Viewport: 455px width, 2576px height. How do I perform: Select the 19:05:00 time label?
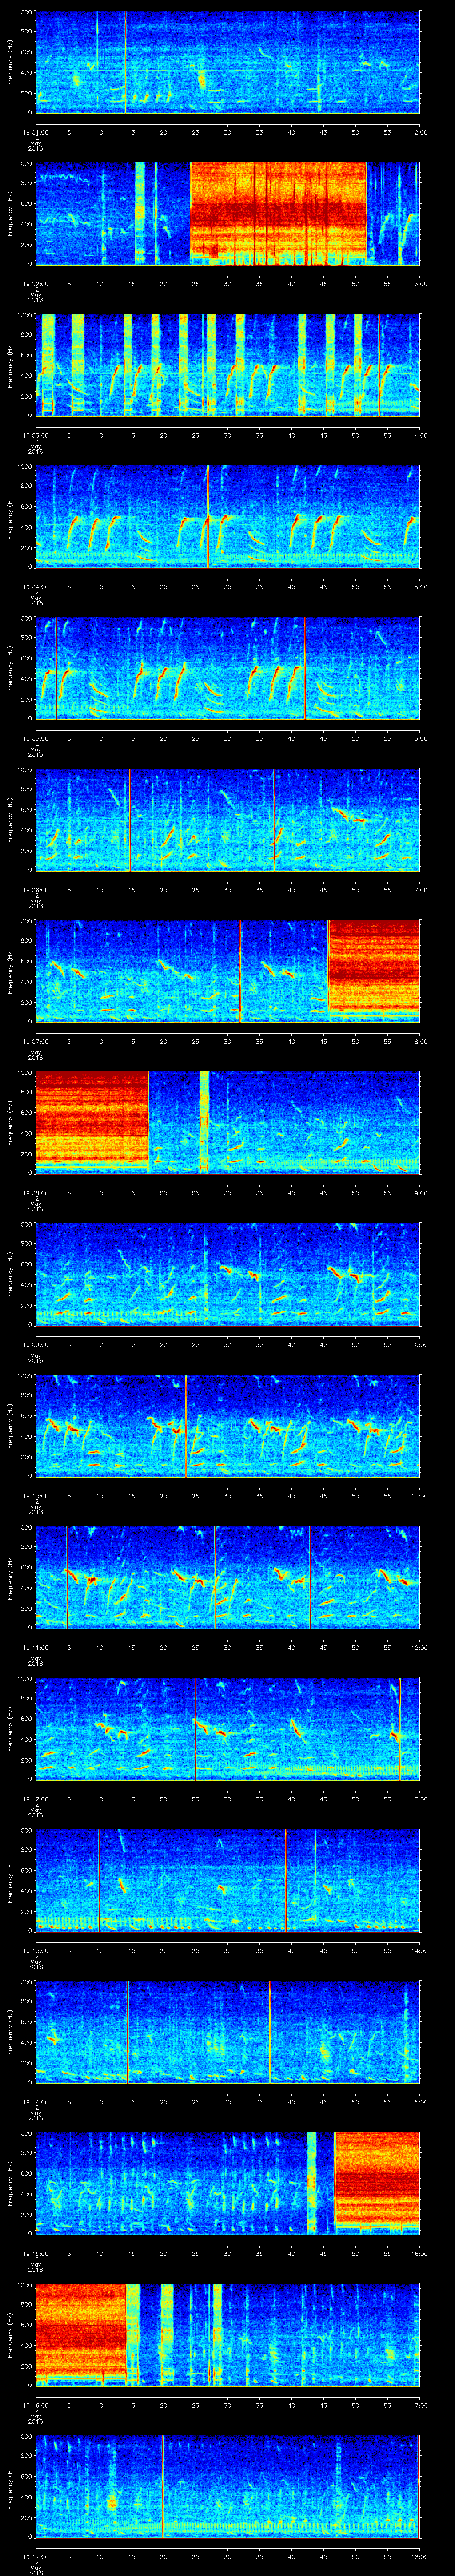point(35,738)
